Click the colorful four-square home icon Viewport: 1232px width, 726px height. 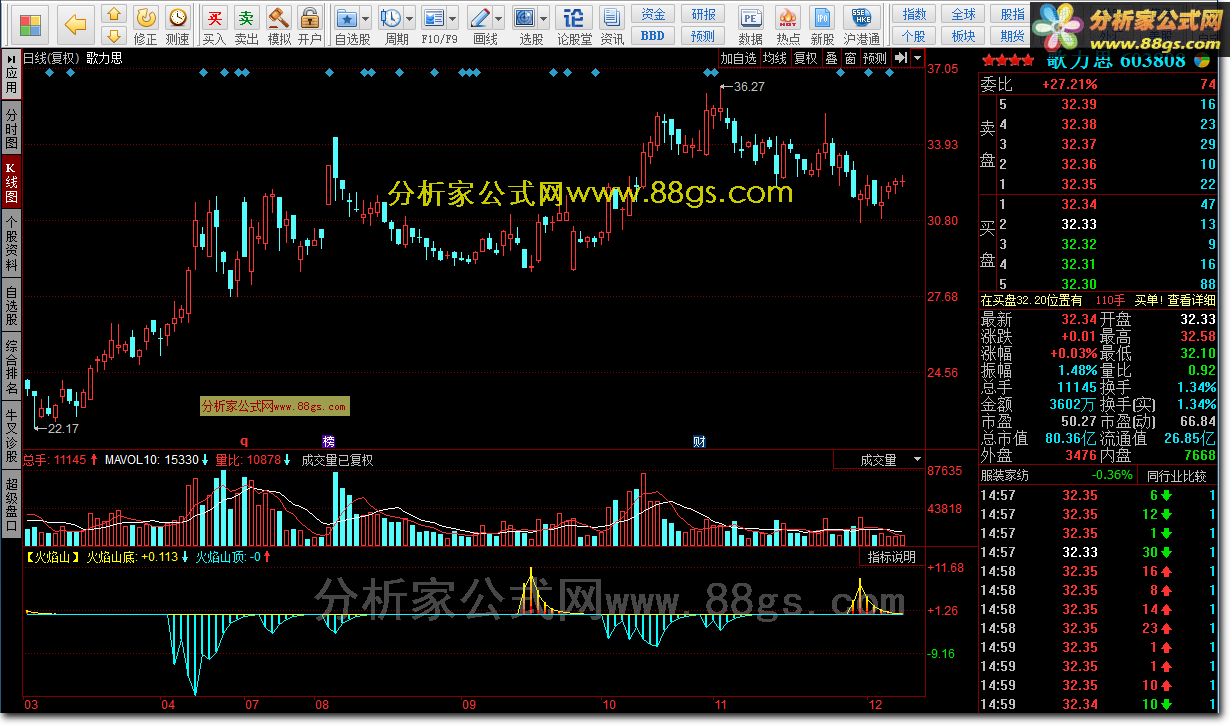coord(30,23)
